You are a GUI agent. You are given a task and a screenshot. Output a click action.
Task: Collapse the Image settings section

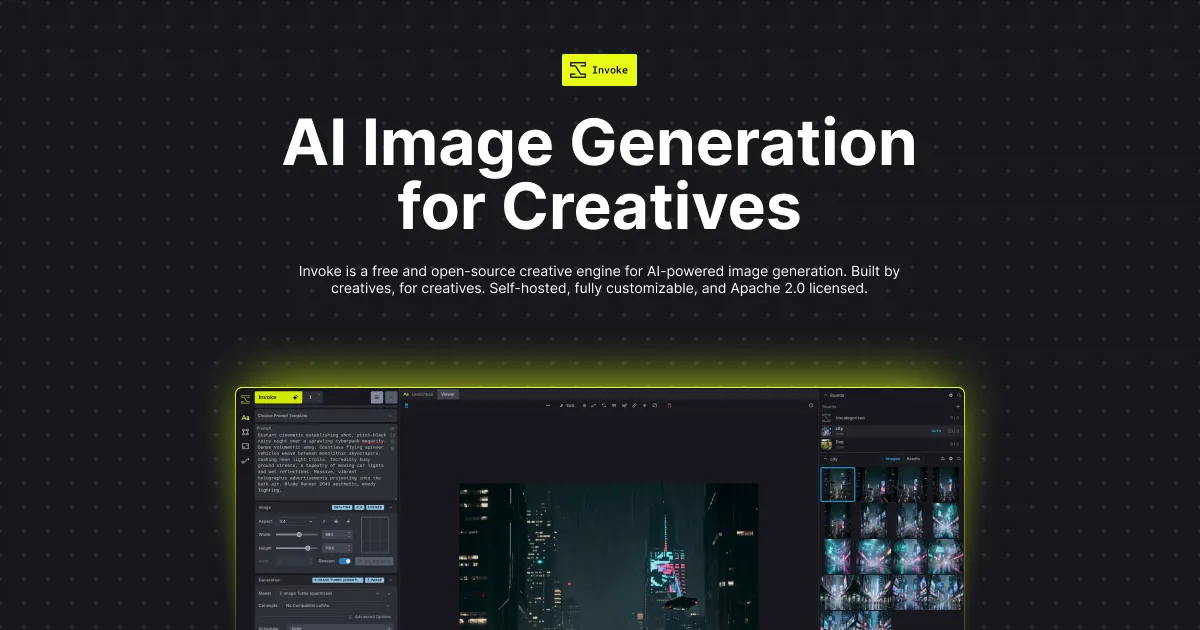click(390, 507)
